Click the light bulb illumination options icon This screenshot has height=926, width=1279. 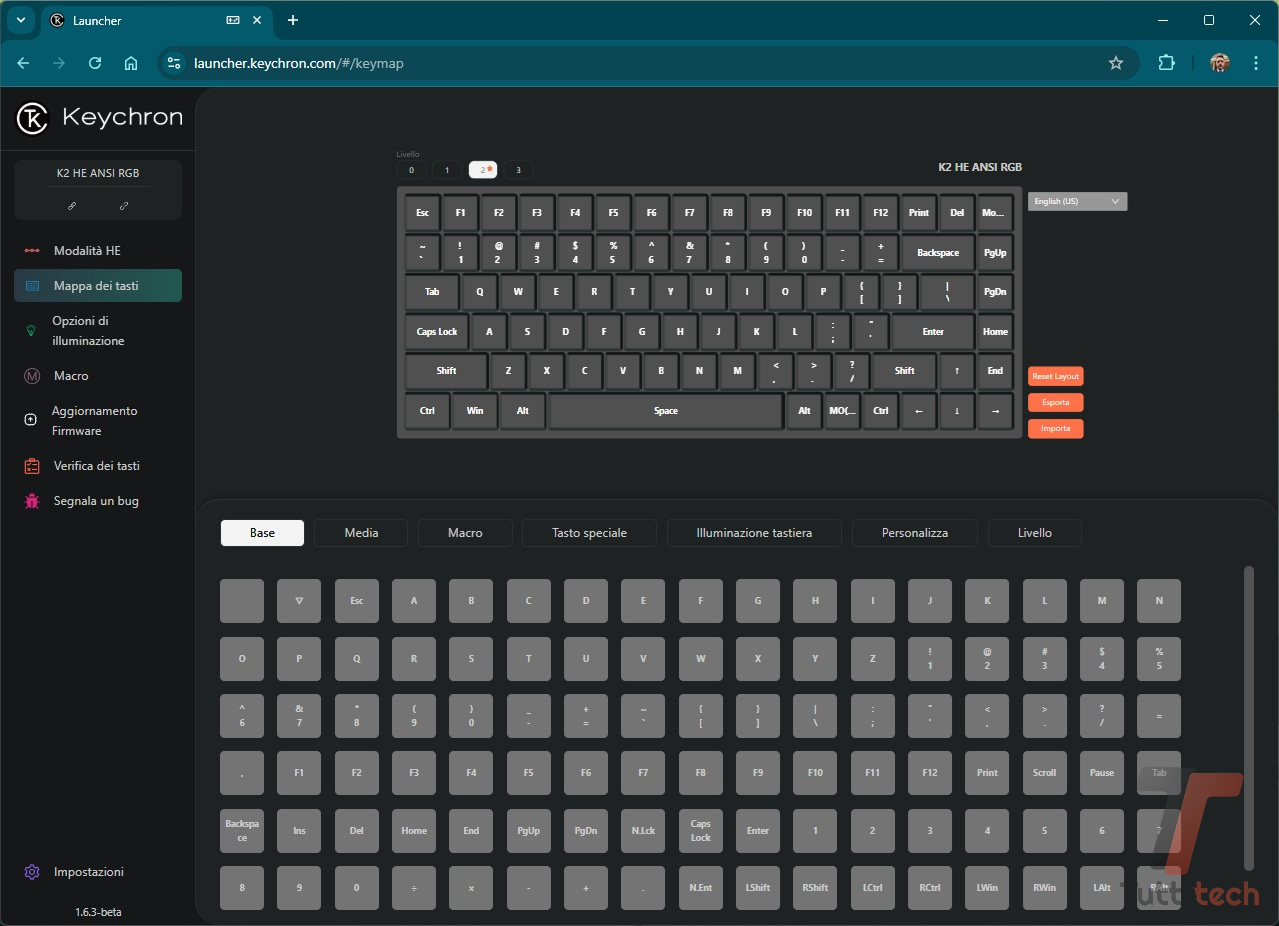click(x=31, y=331)
